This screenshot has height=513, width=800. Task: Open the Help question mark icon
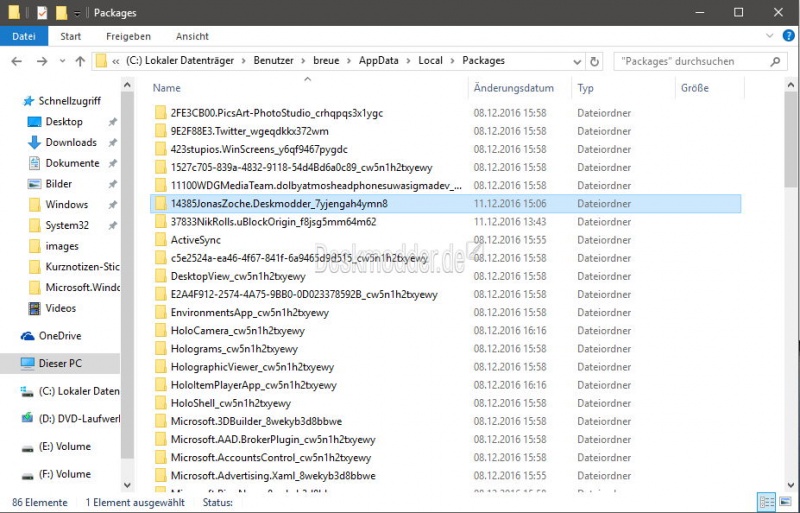(x=786, y=36)
